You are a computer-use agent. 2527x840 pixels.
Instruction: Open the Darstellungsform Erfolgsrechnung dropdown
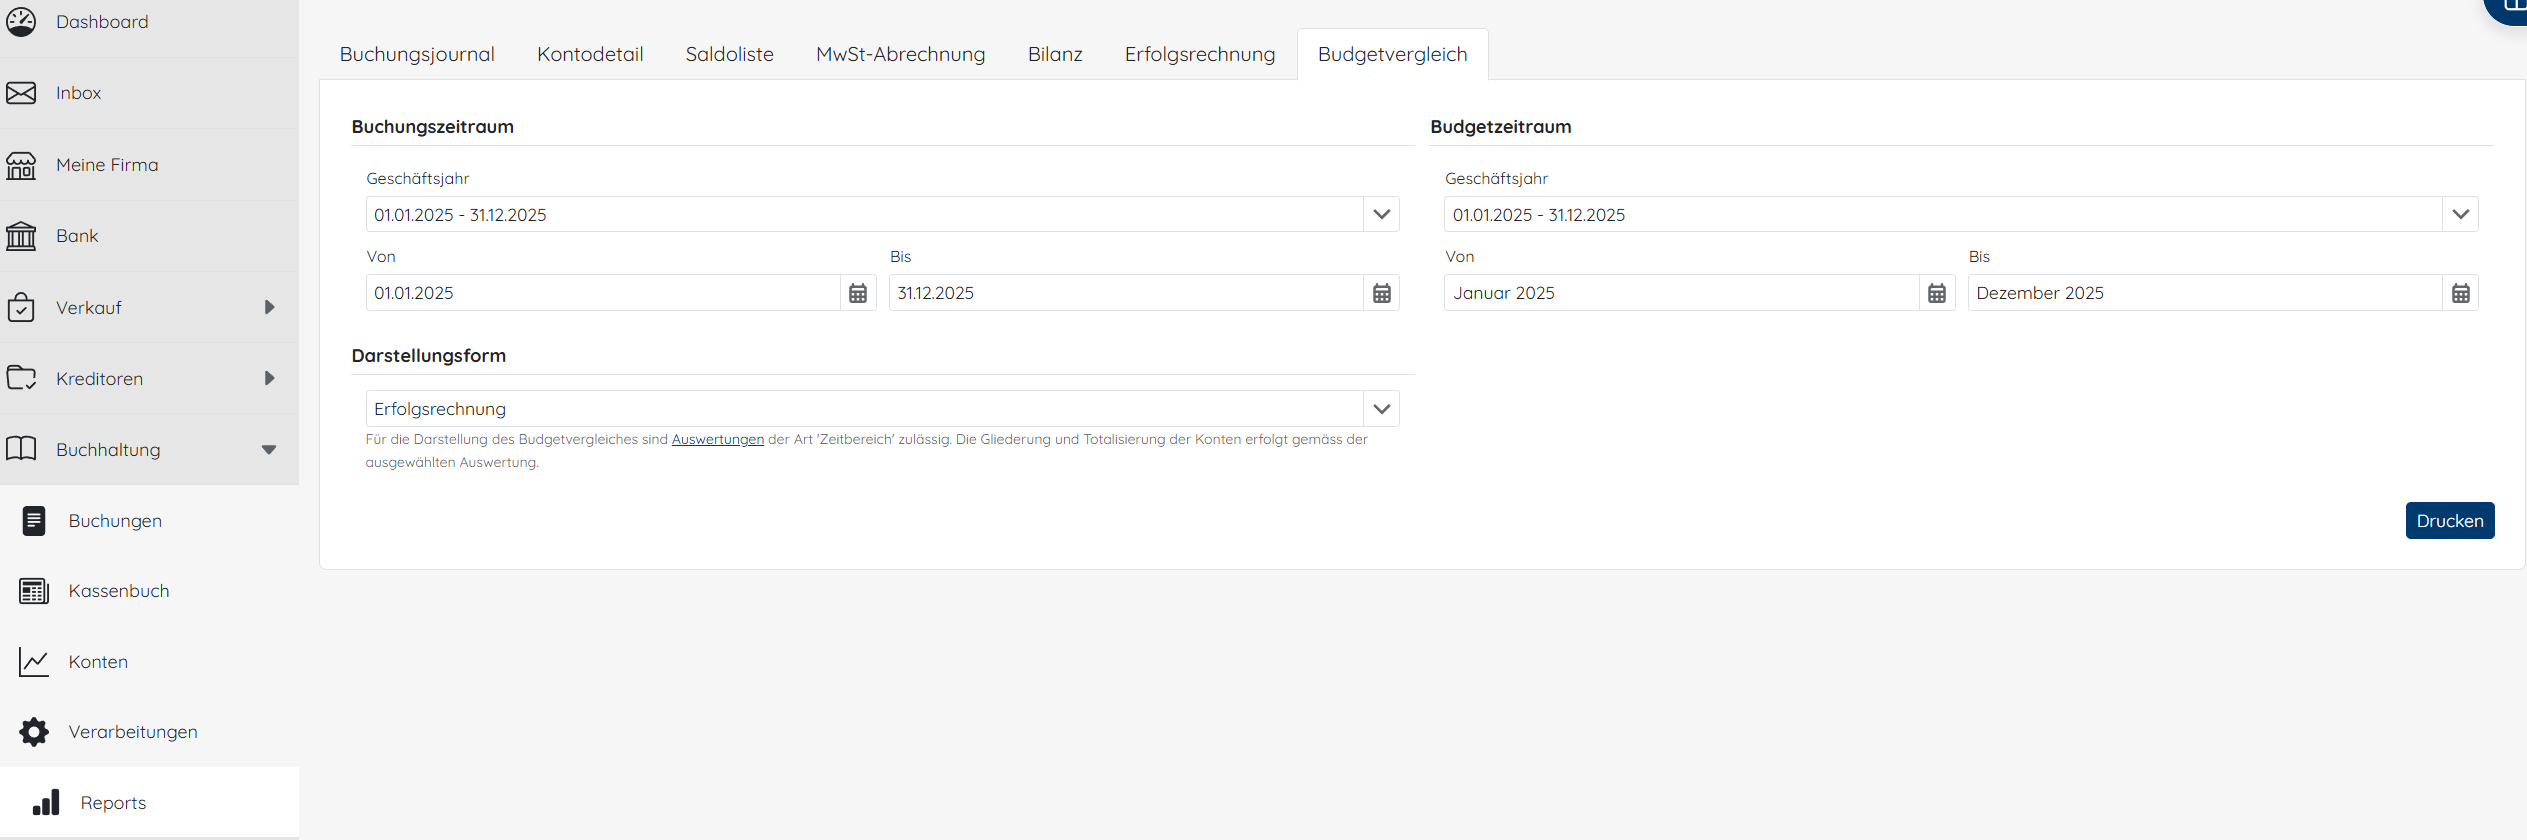tap(1381, 409)
